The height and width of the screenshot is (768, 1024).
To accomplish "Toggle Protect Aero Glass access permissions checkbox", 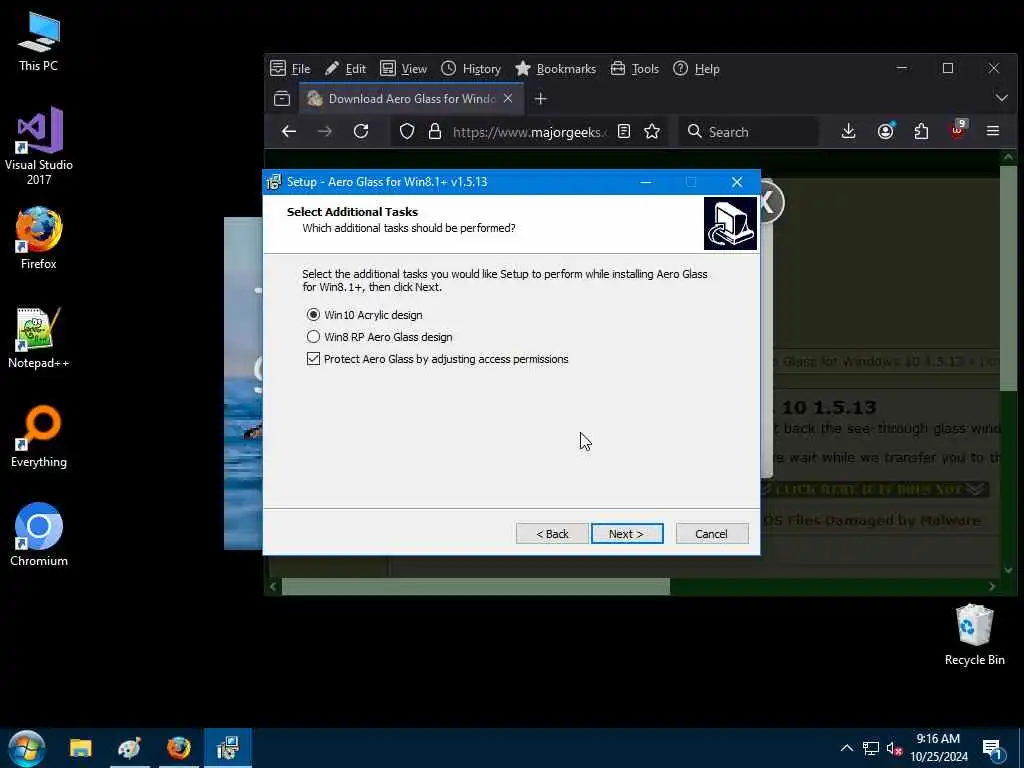I will point(313,359).
